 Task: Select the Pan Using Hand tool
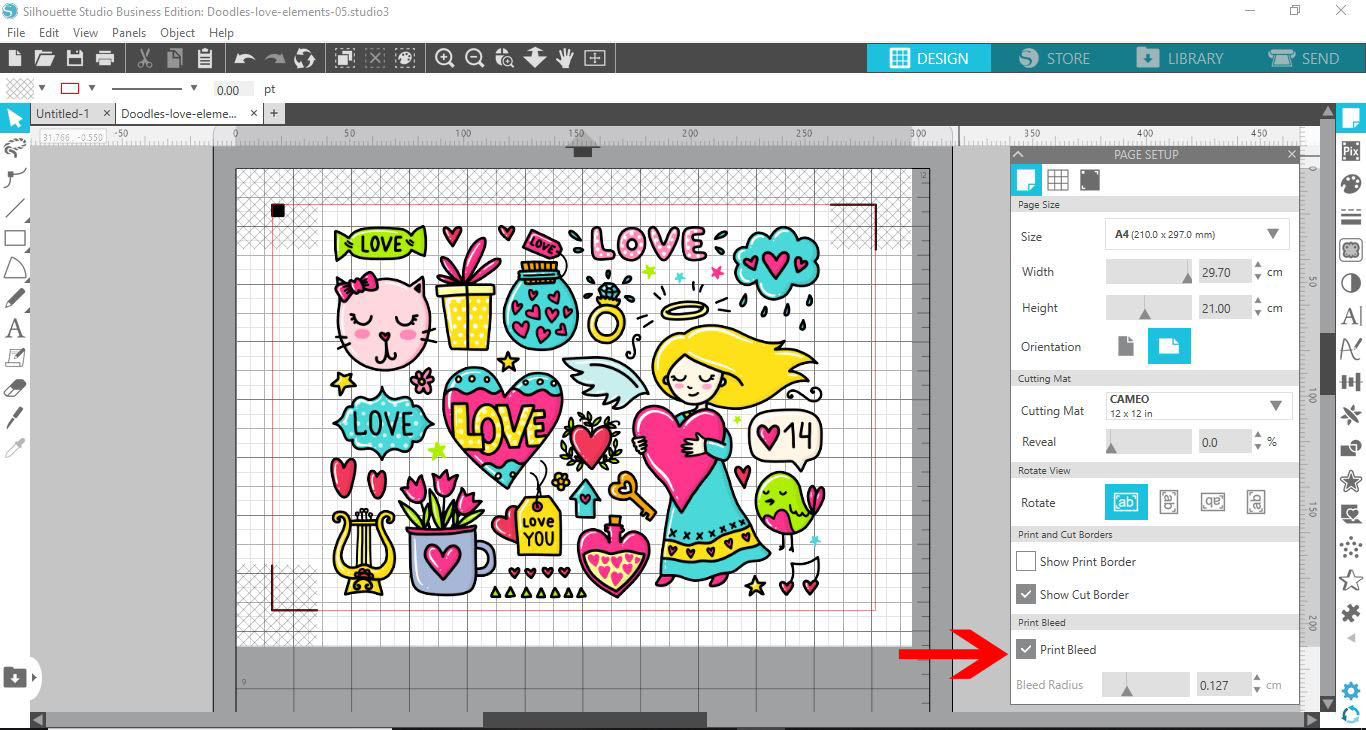pyautogui.click(x=565, y=58)
